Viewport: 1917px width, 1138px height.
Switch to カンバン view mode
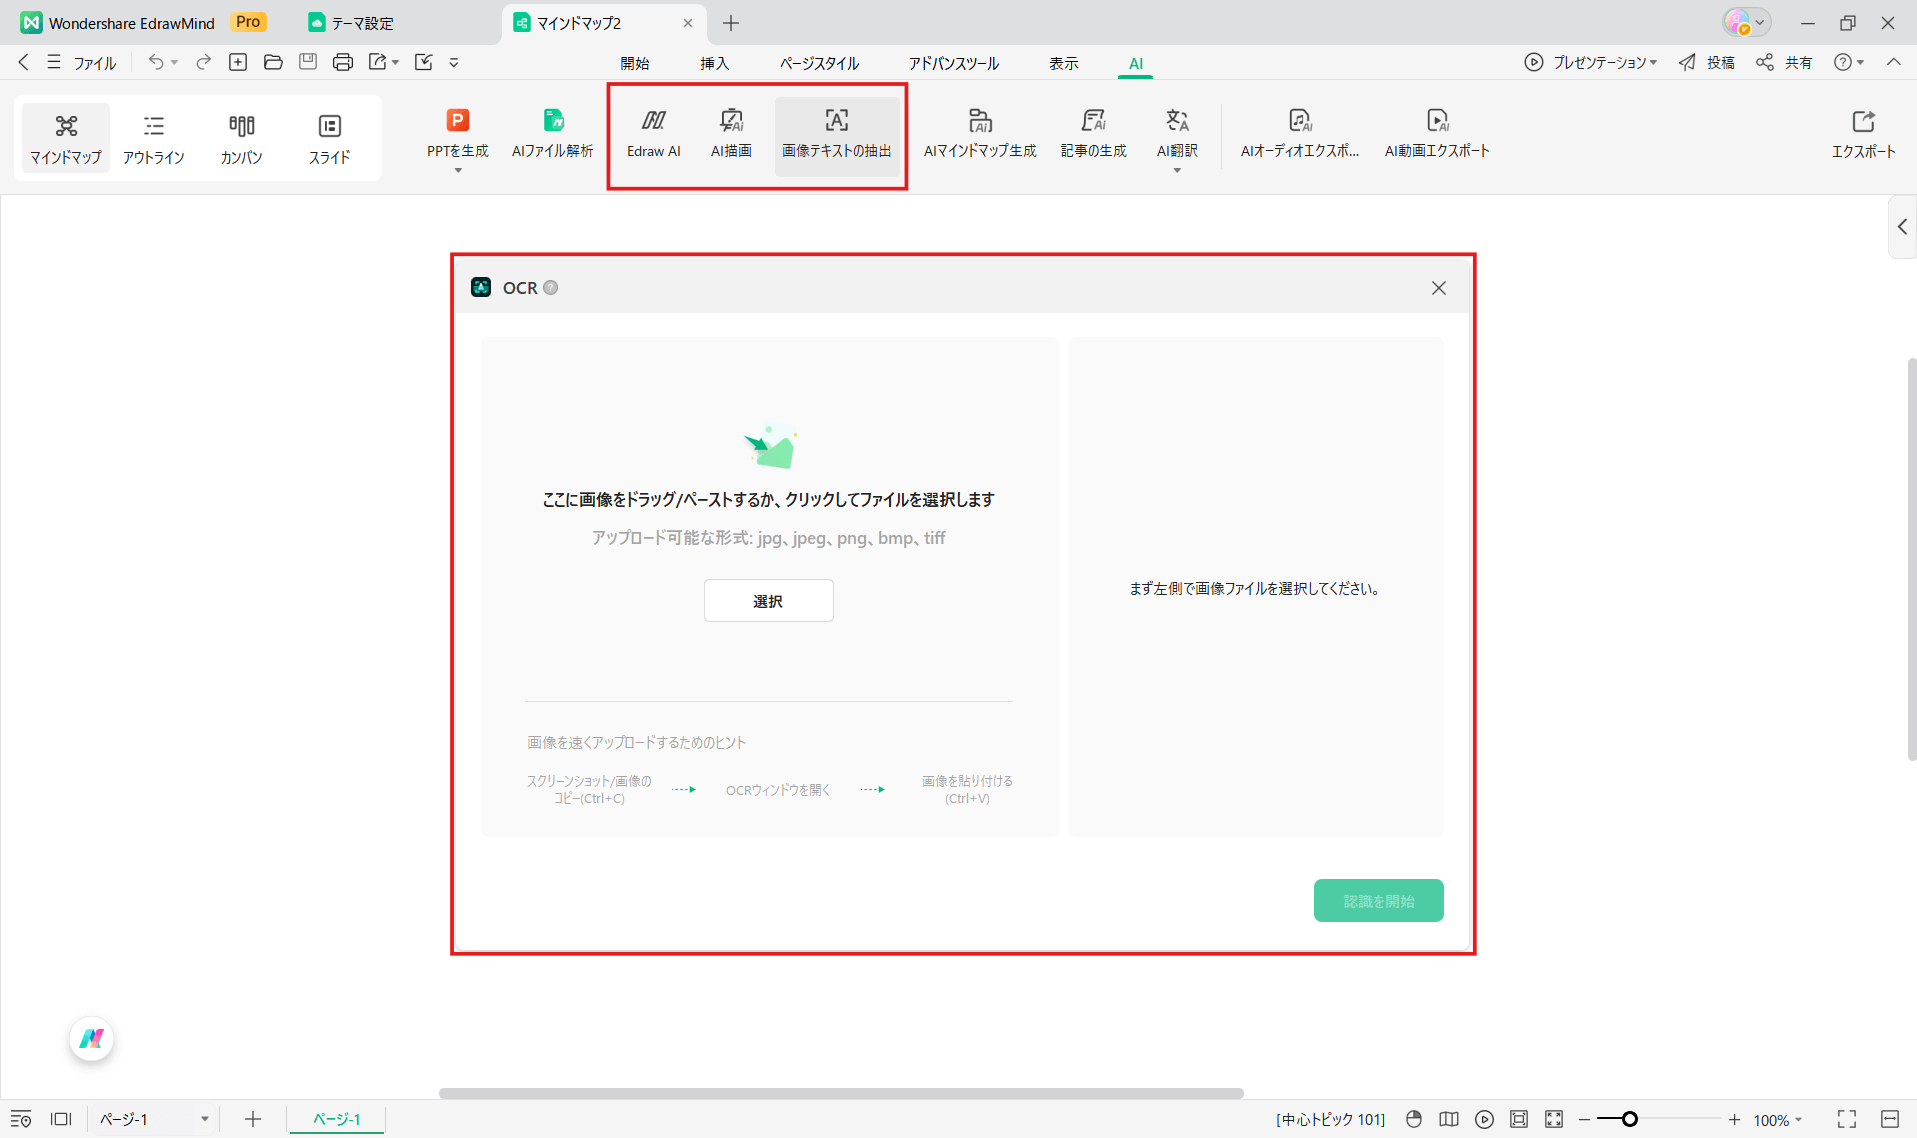(241, 137)
